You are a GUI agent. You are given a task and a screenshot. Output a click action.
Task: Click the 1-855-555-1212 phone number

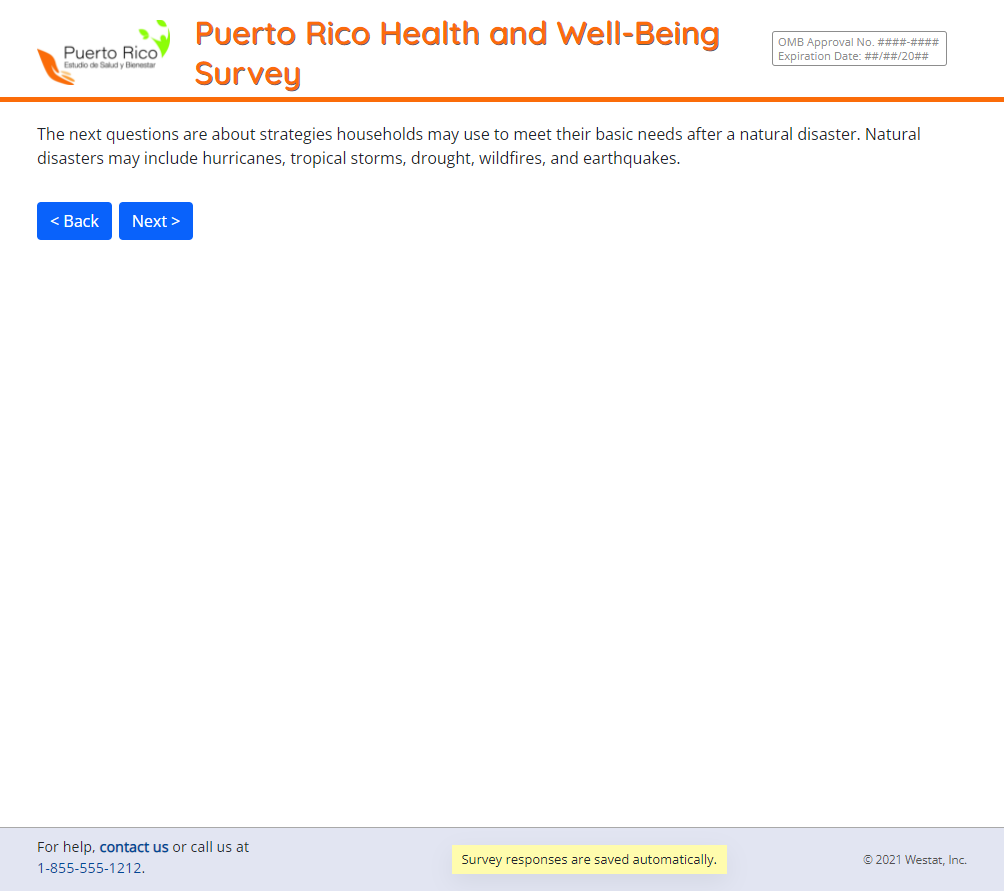coord(90,868)
